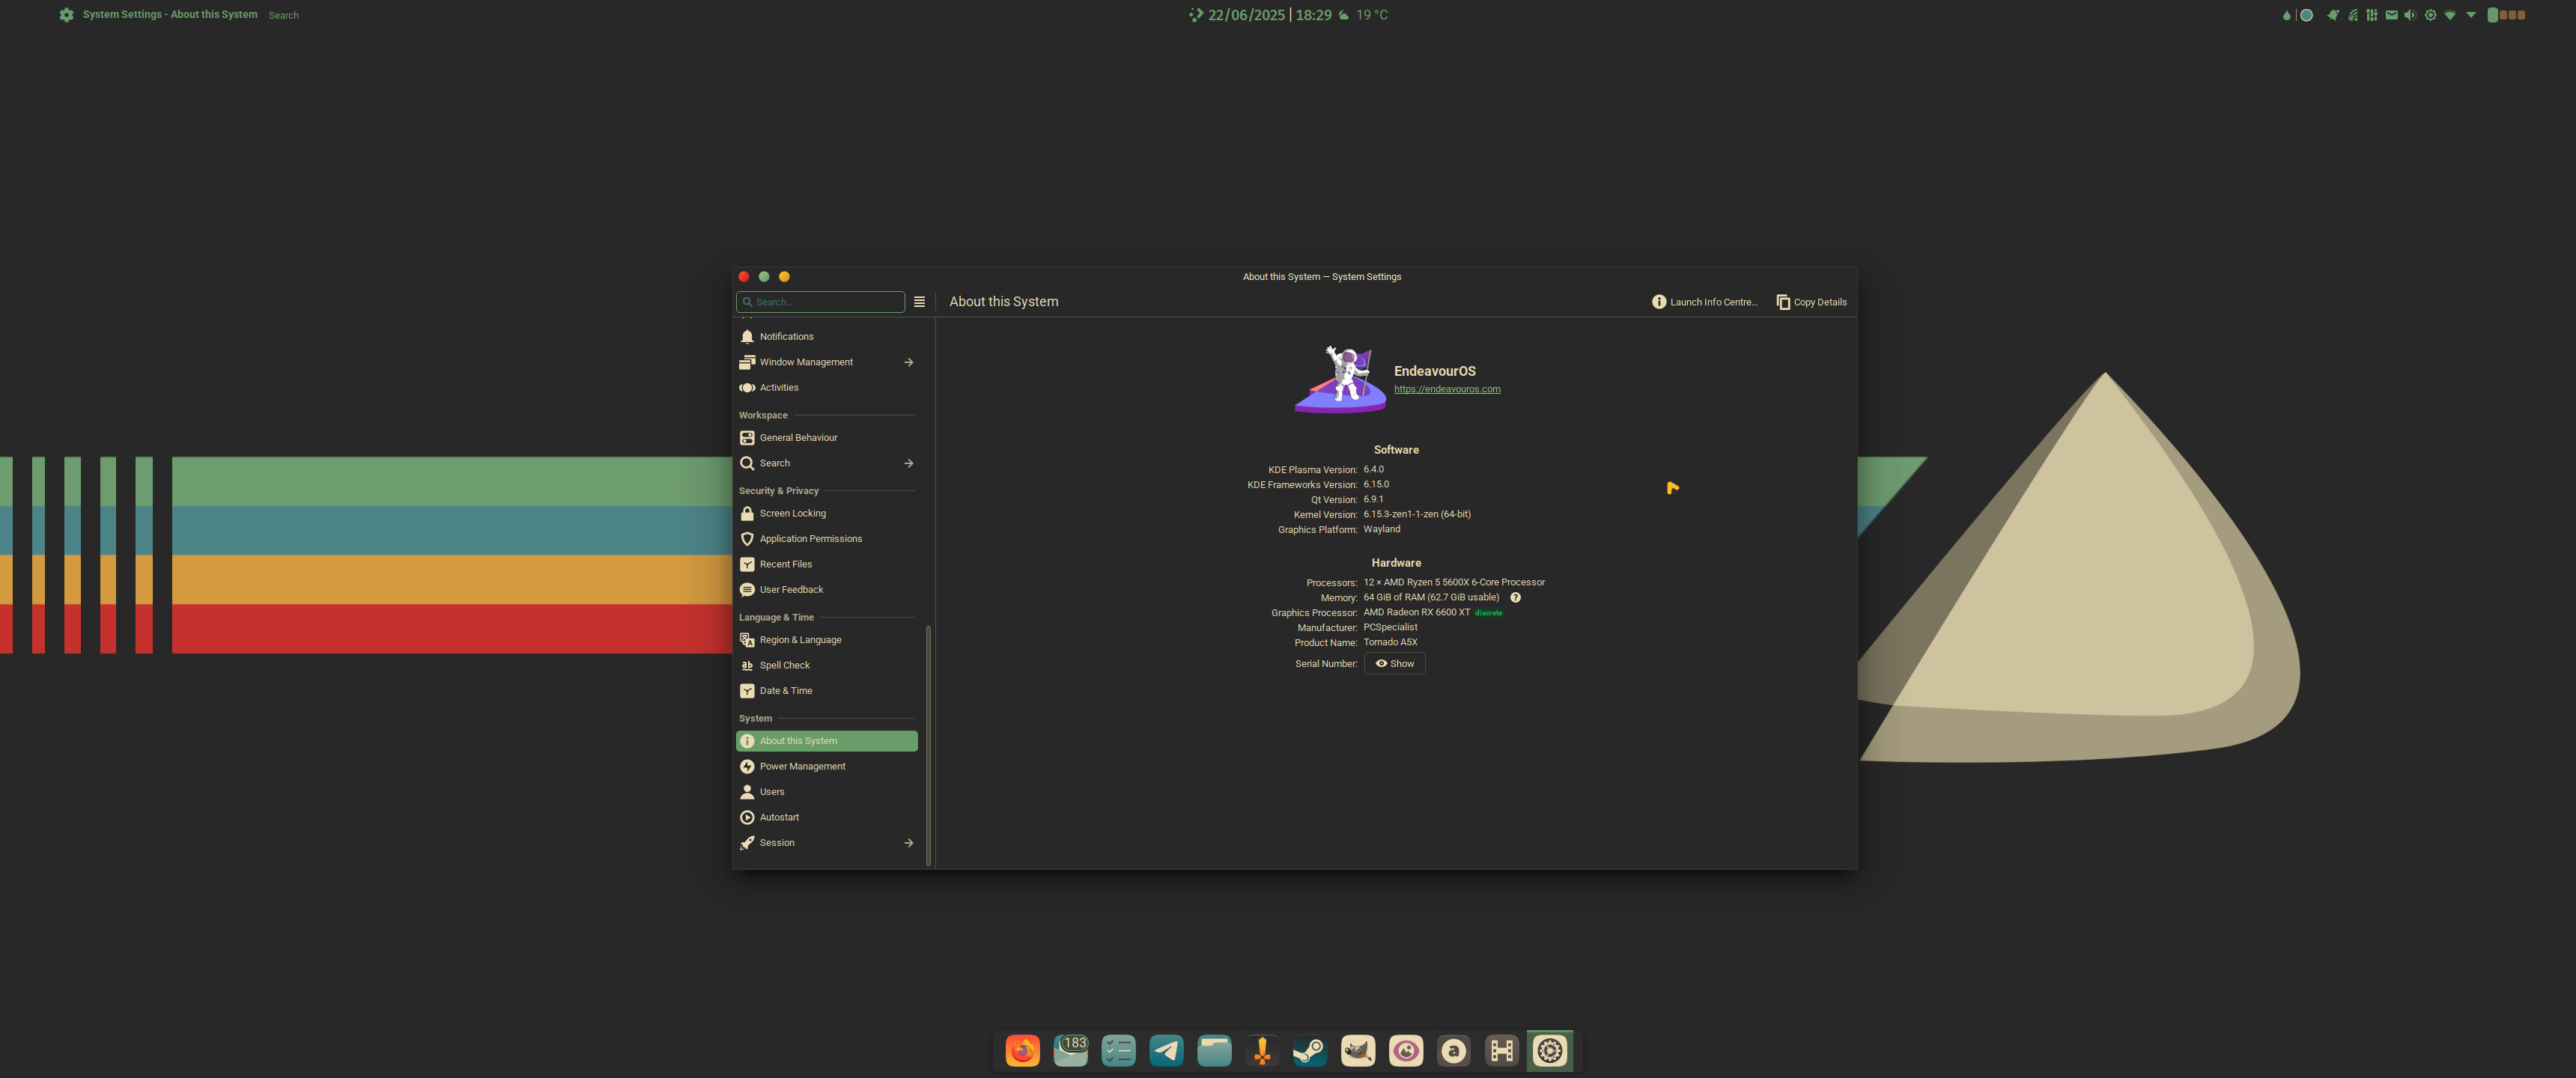The height and width of the screenshot is (1078, 2576).
Task: Click the blue circle in system tray
Action: (2307, 15)
